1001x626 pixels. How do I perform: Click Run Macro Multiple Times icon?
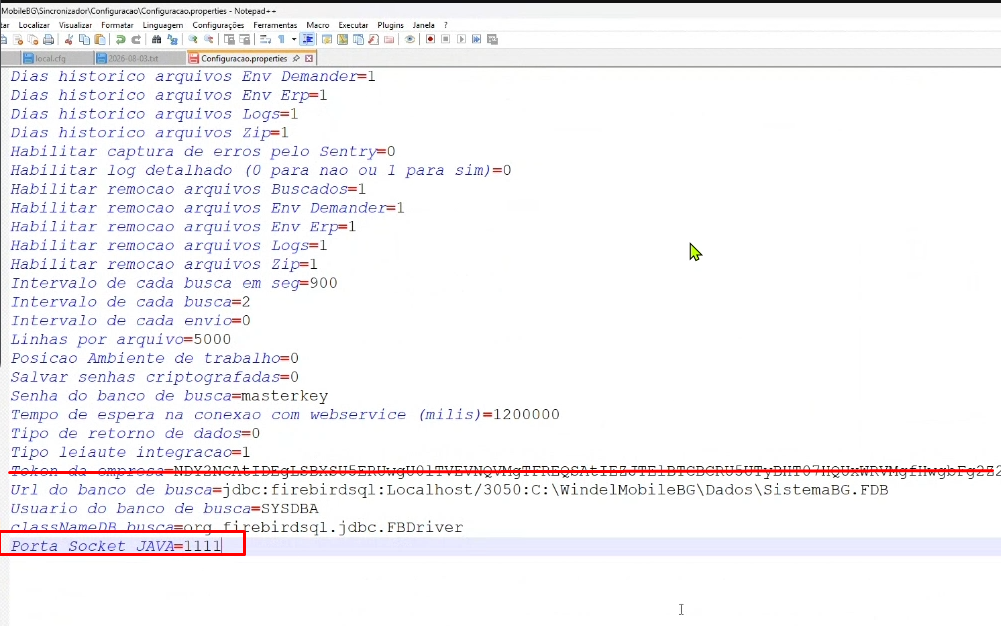tap(476, 40)
